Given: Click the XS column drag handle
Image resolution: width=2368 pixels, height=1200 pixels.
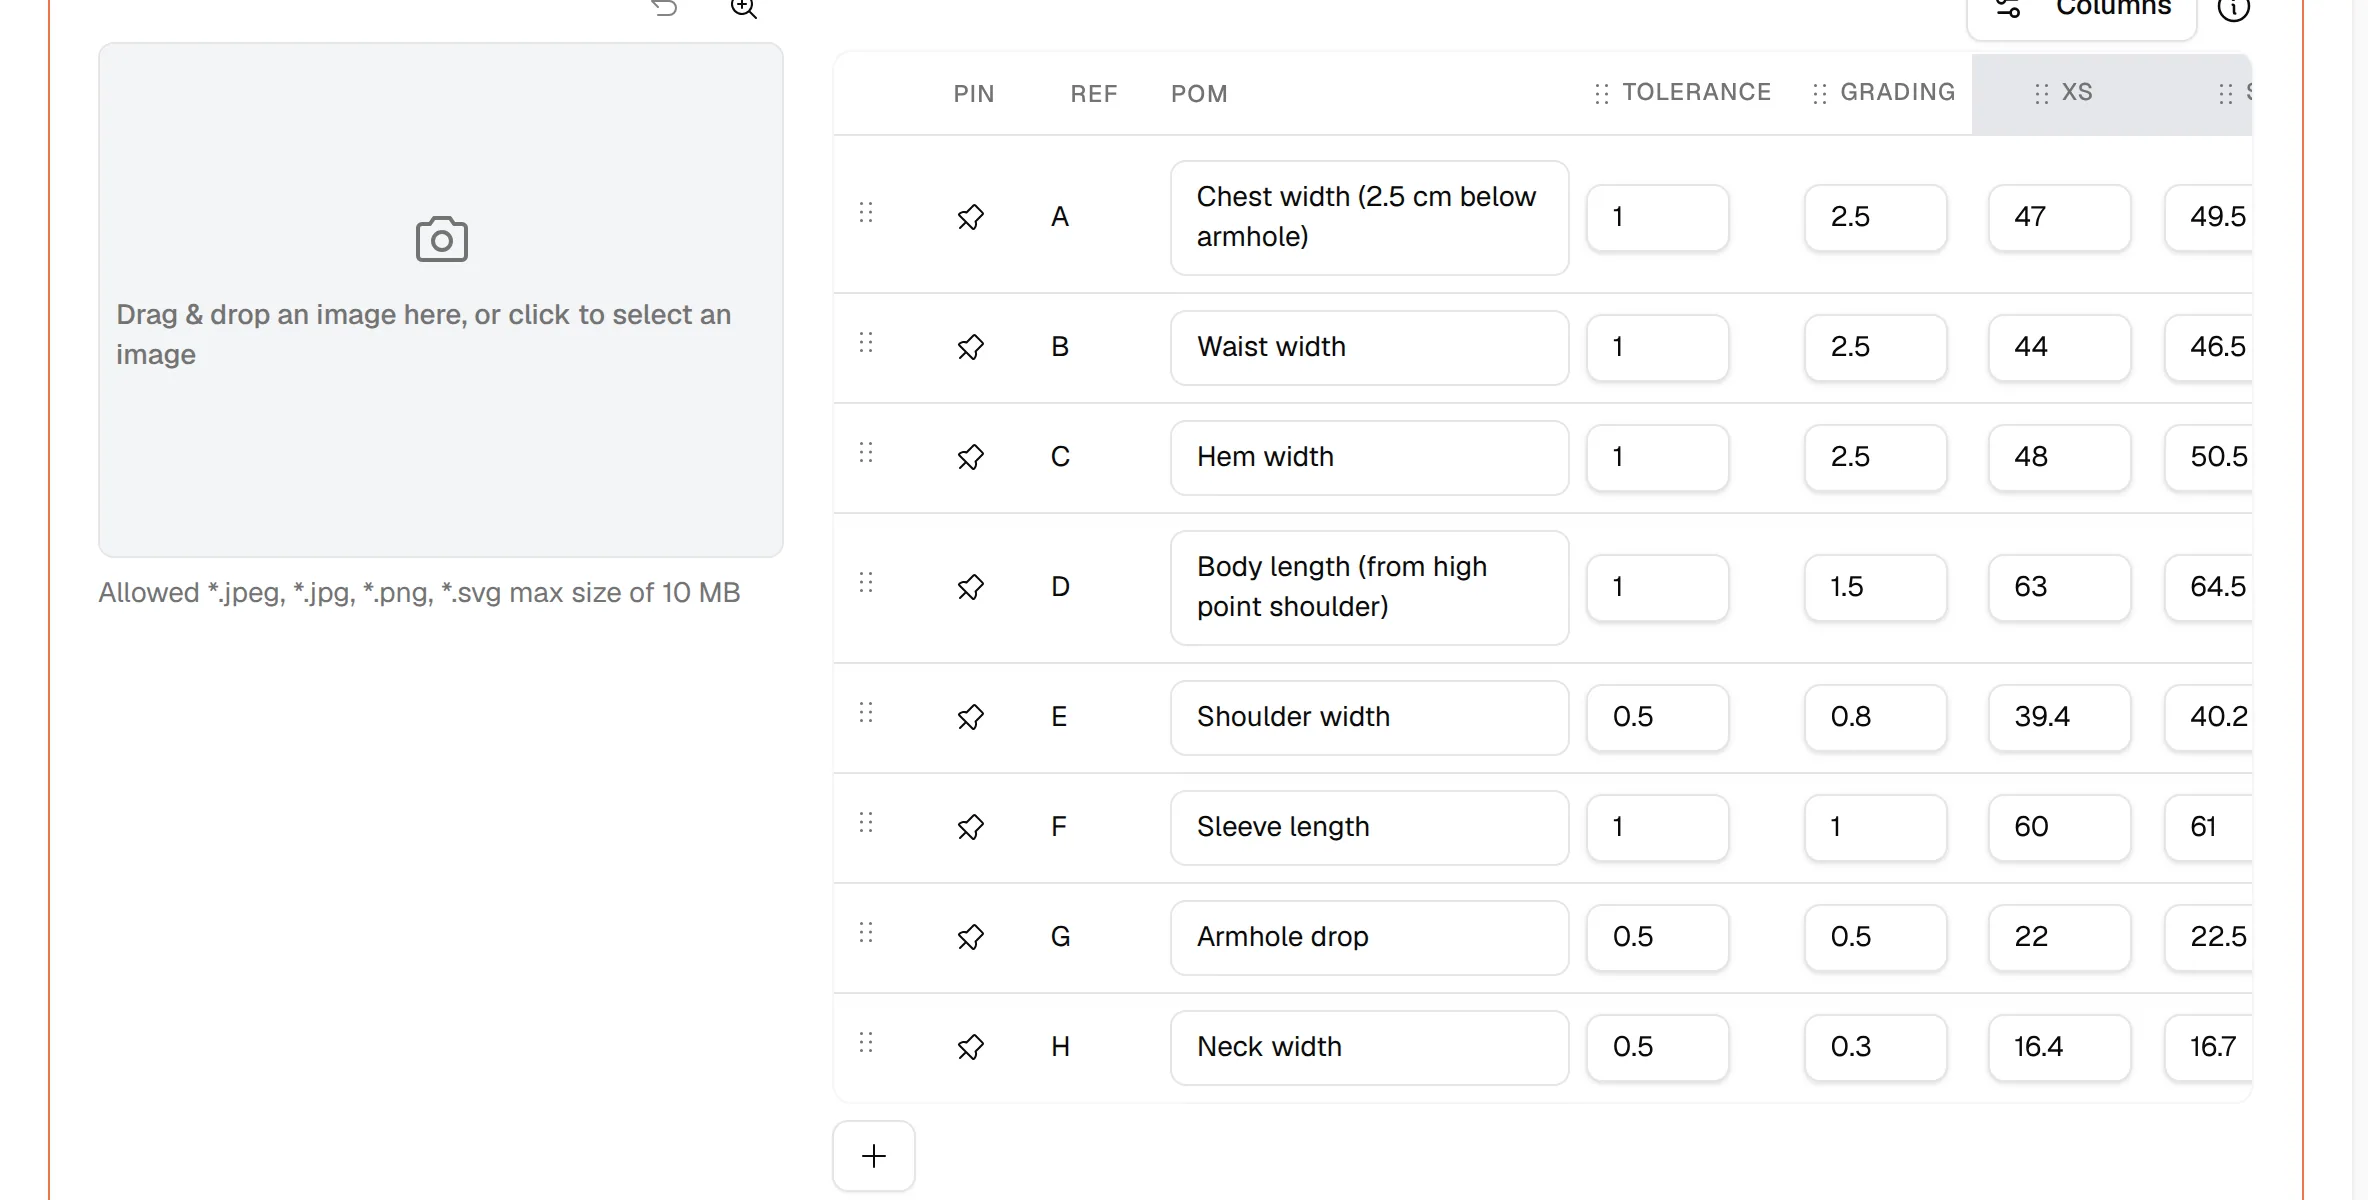Looking at the screenshot, I should click(x=2041, y=93).
